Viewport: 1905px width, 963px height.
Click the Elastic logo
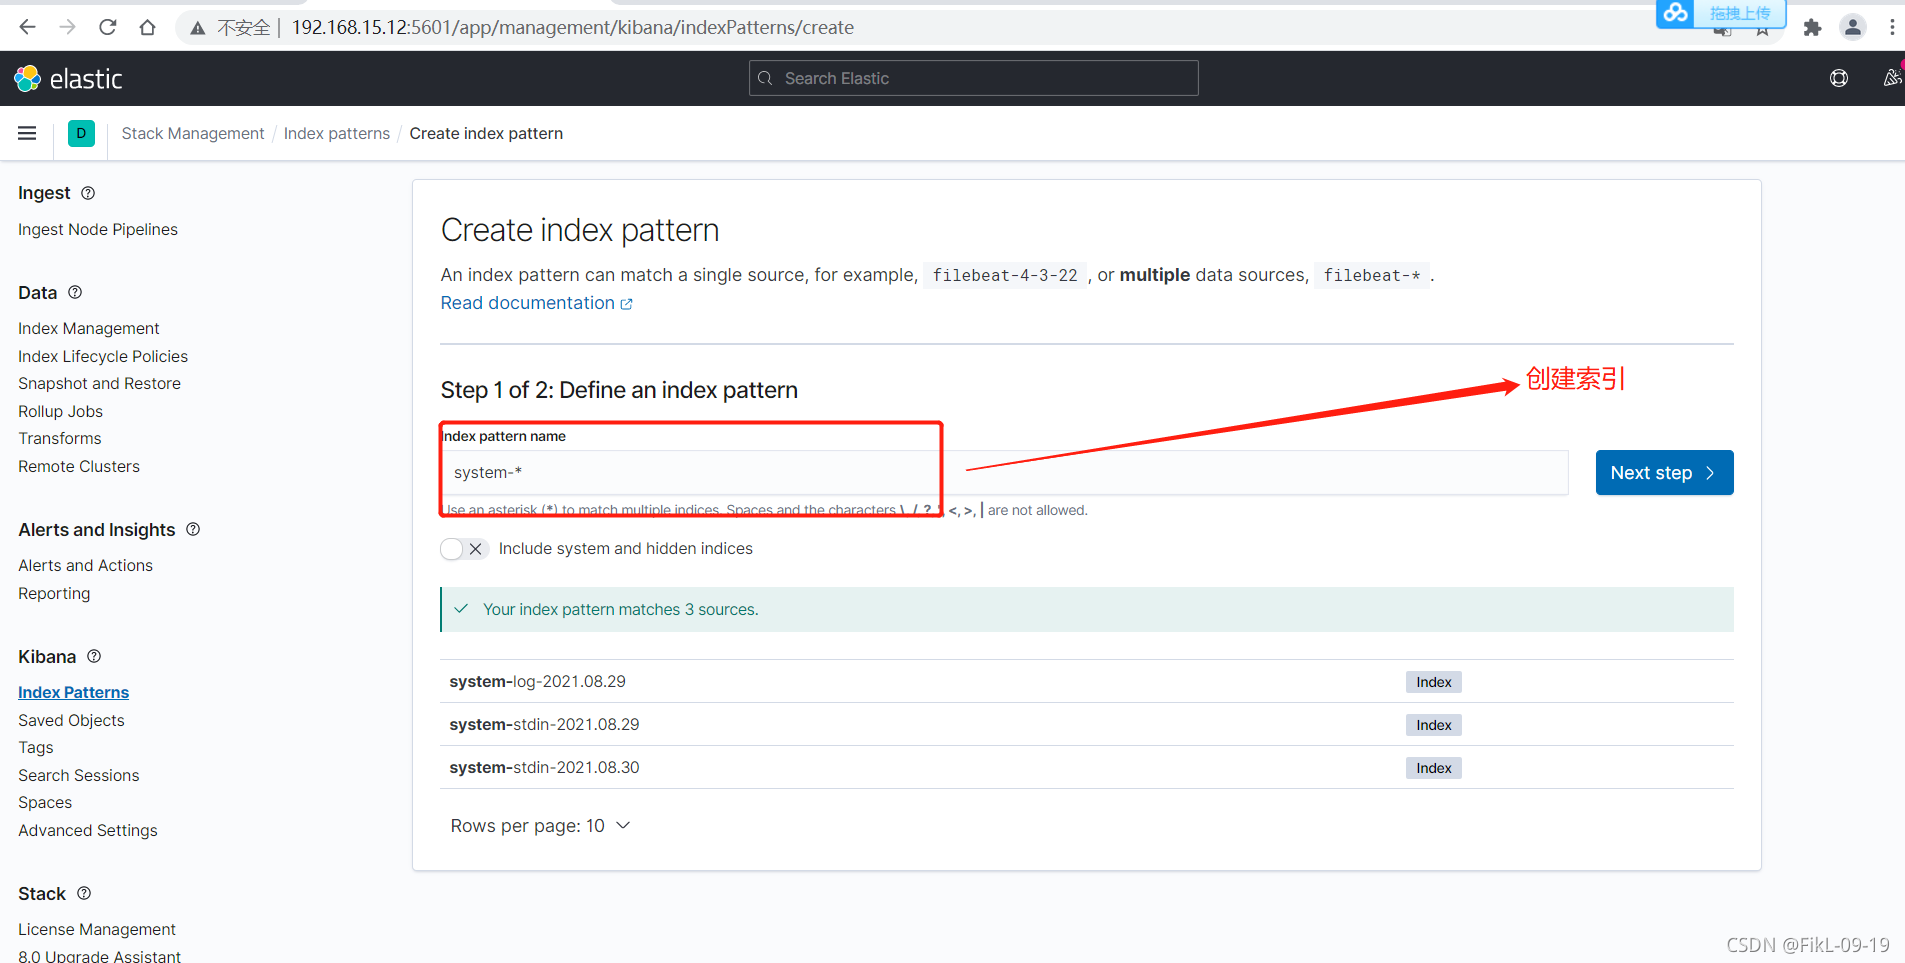[x=68, y=79]
